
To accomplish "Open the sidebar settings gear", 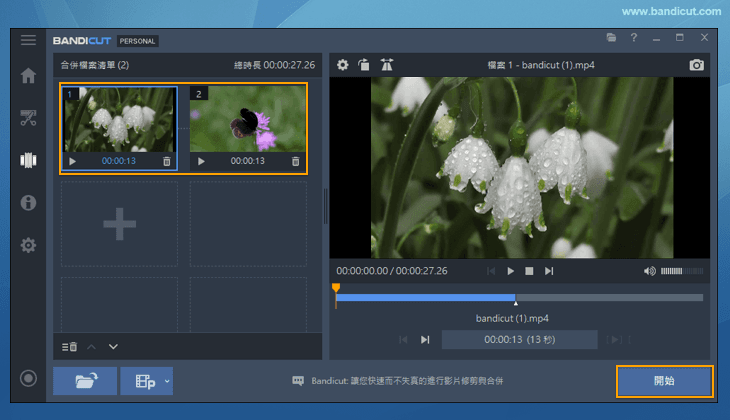I will pyautogui.click(x=28, y=245).
